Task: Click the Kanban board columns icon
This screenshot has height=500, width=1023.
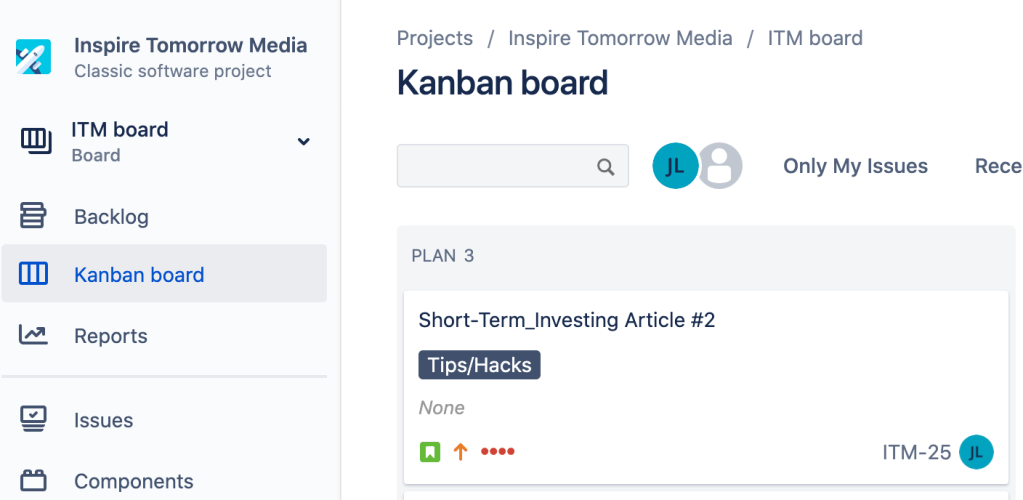Action: point(33,274)
